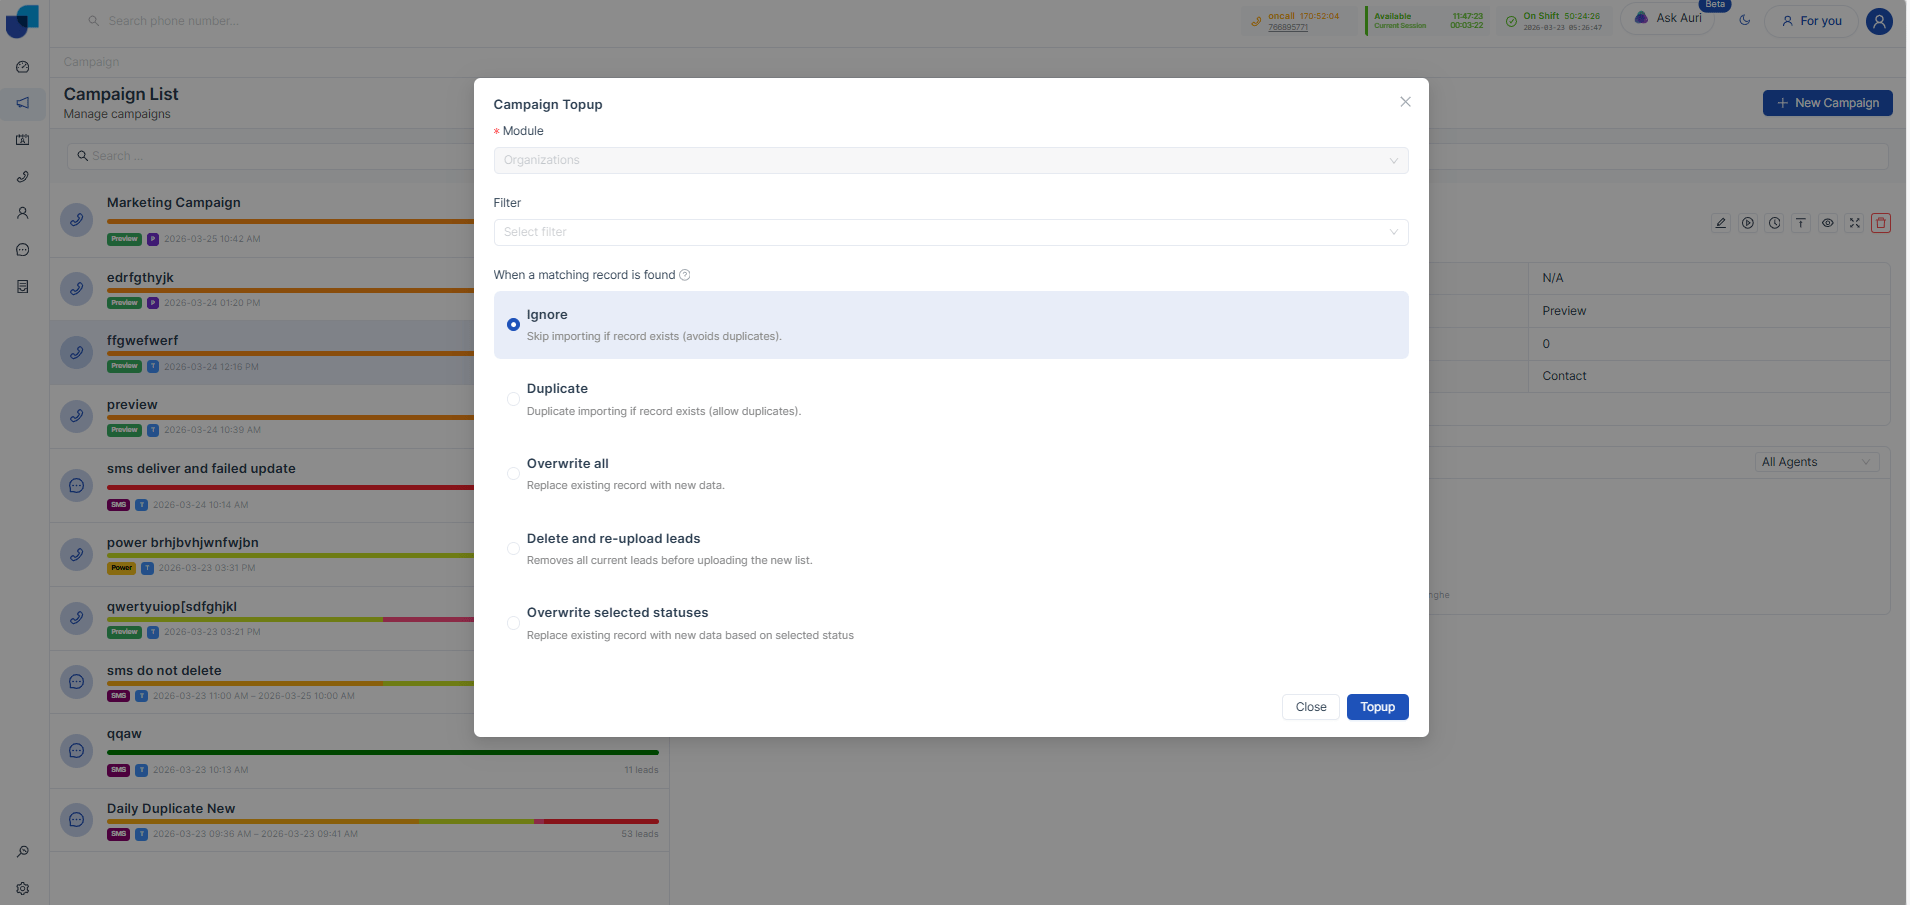Click the help icon beside matching record label
Viewport: 1910px width, 905px height.
coord(685,275)
